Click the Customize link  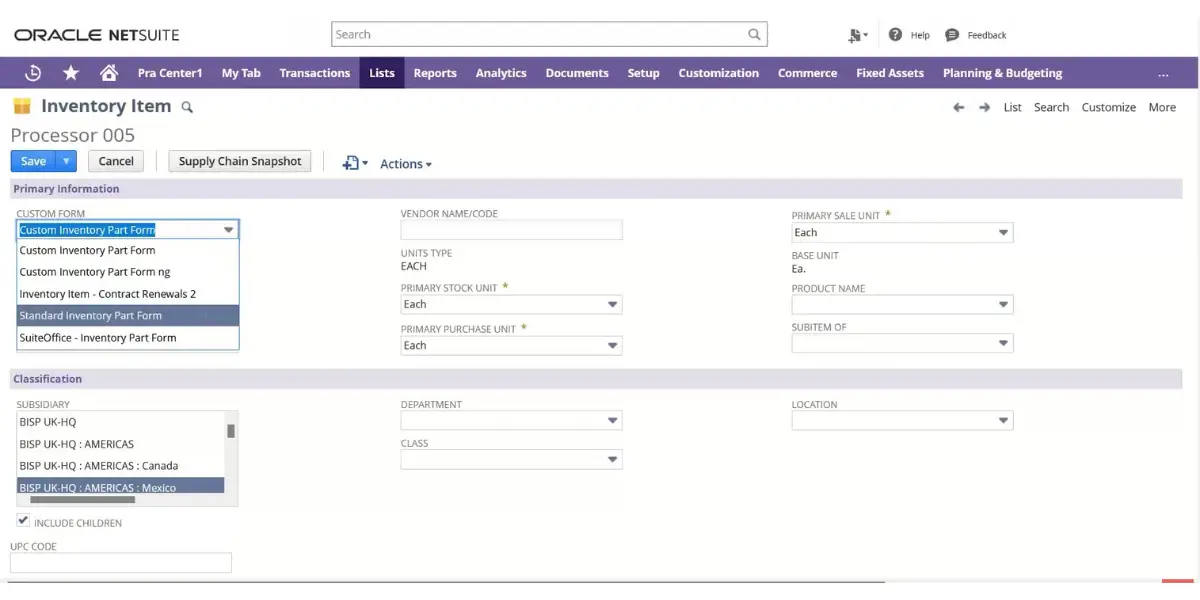(x=1108, y=107)
